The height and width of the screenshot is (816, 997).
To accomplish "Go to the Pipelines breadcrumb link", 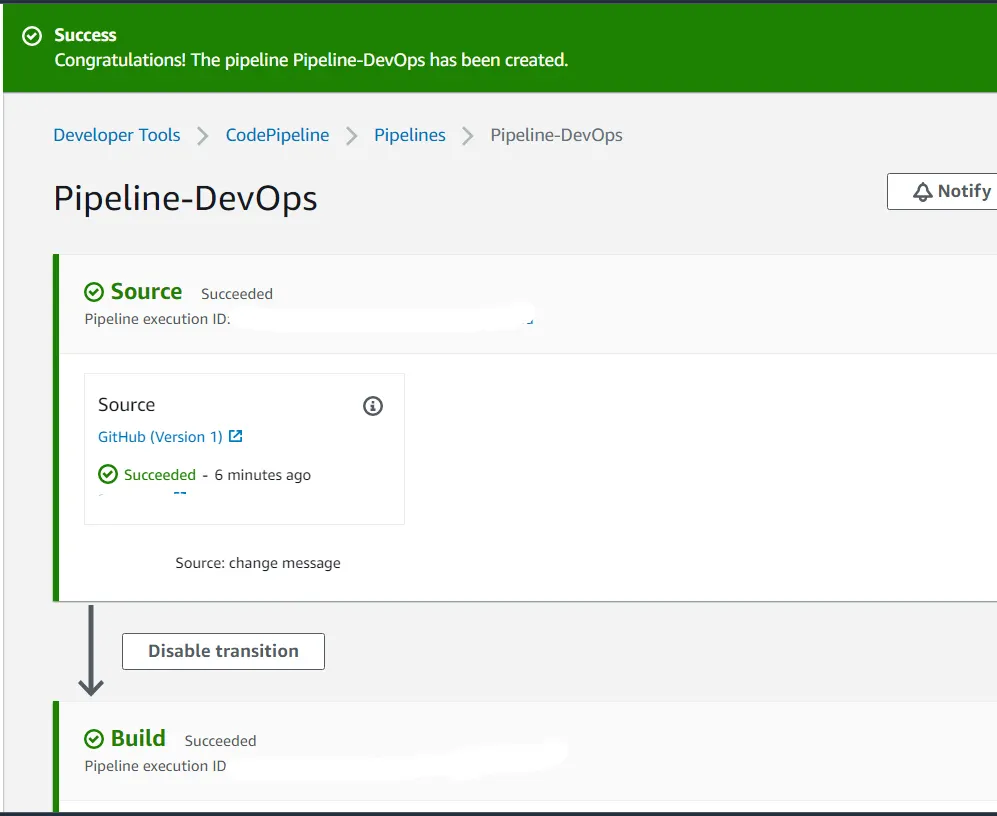I will click(409, 135).
